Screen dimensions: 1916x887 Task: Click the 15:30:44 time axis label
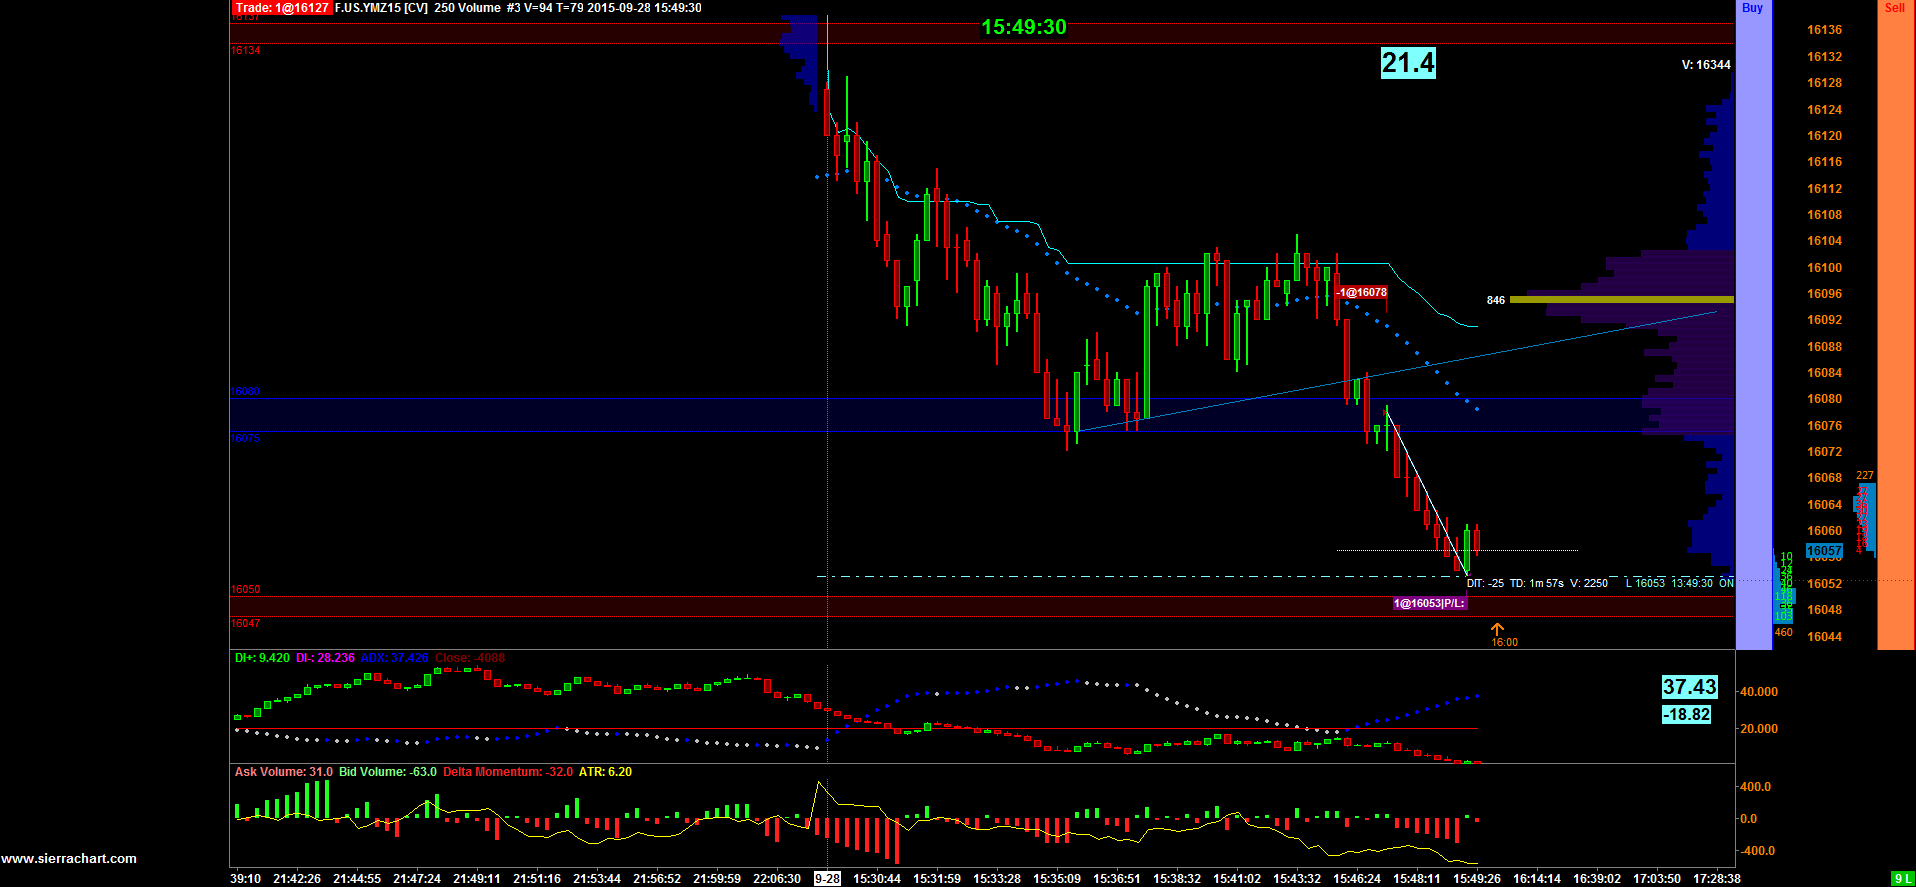click(x=876, y=879)
